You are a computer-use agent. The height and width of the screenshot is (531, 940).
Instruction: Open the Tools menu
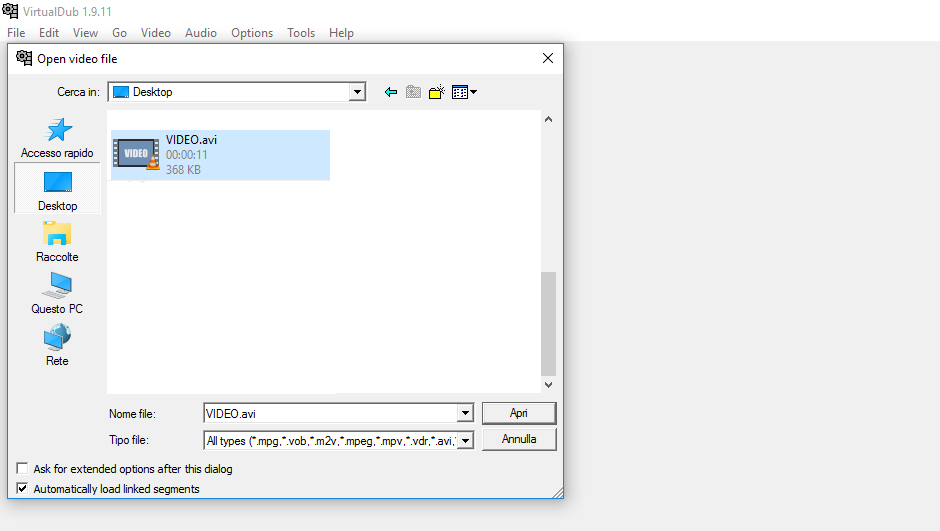[x=301, y=32]
